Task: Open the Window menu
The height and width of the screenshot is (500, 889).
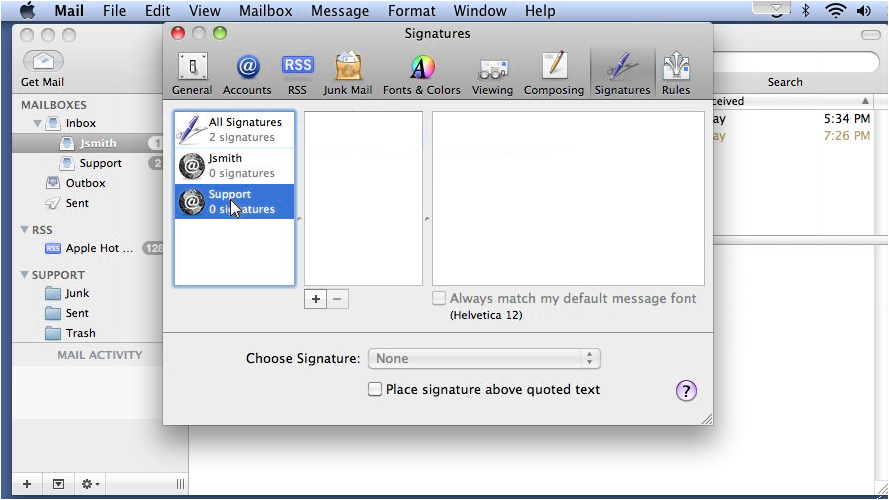Action: pyautogui.click(x=480, y=10)
